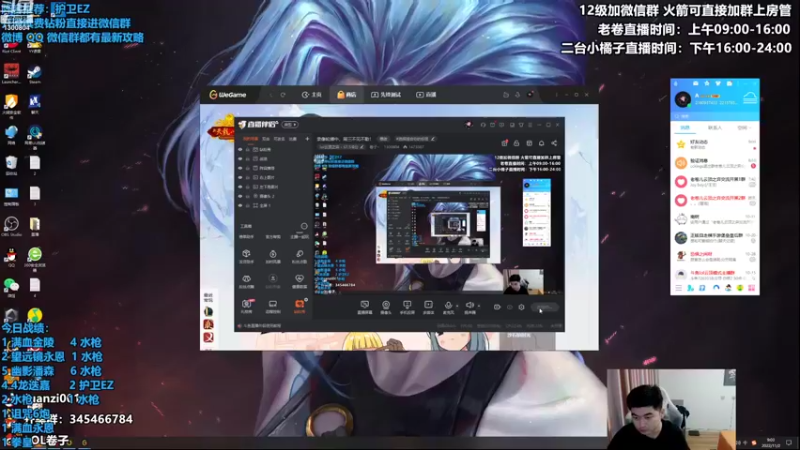The height and width of the screenshot is (450, 800).
Task: Open the cube tool in the toolbox grid
Action: 246,254
